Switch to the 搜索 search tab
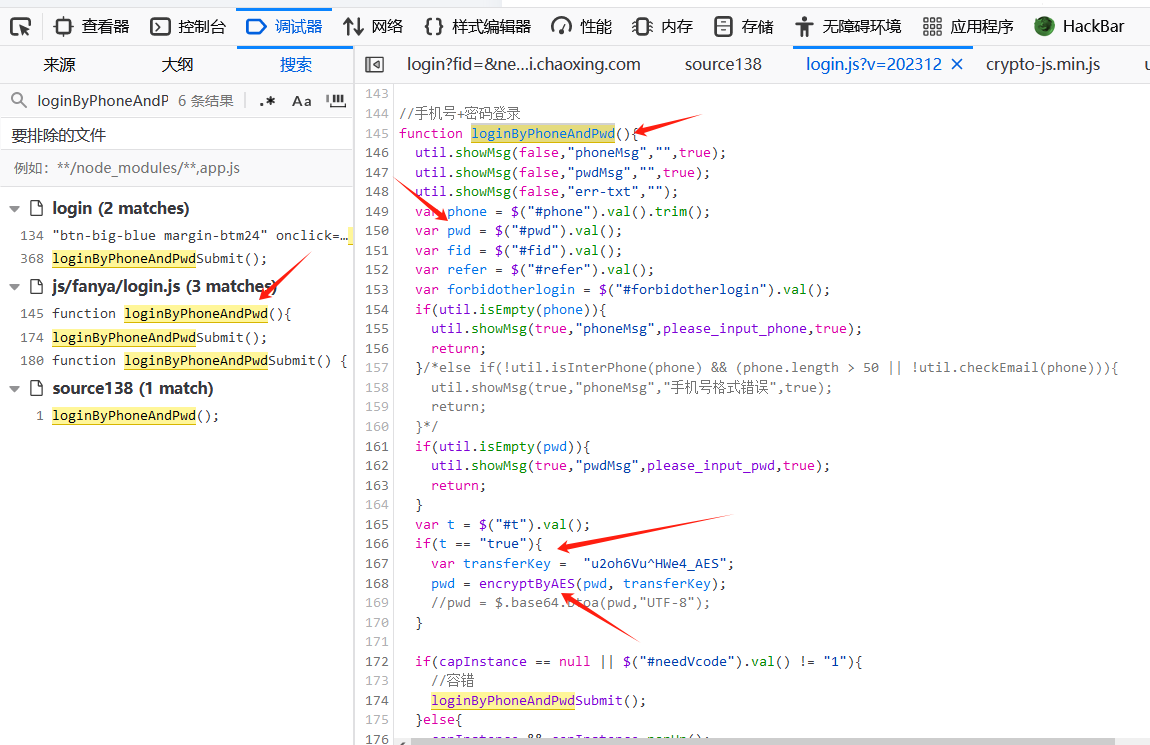 (296, 65)
